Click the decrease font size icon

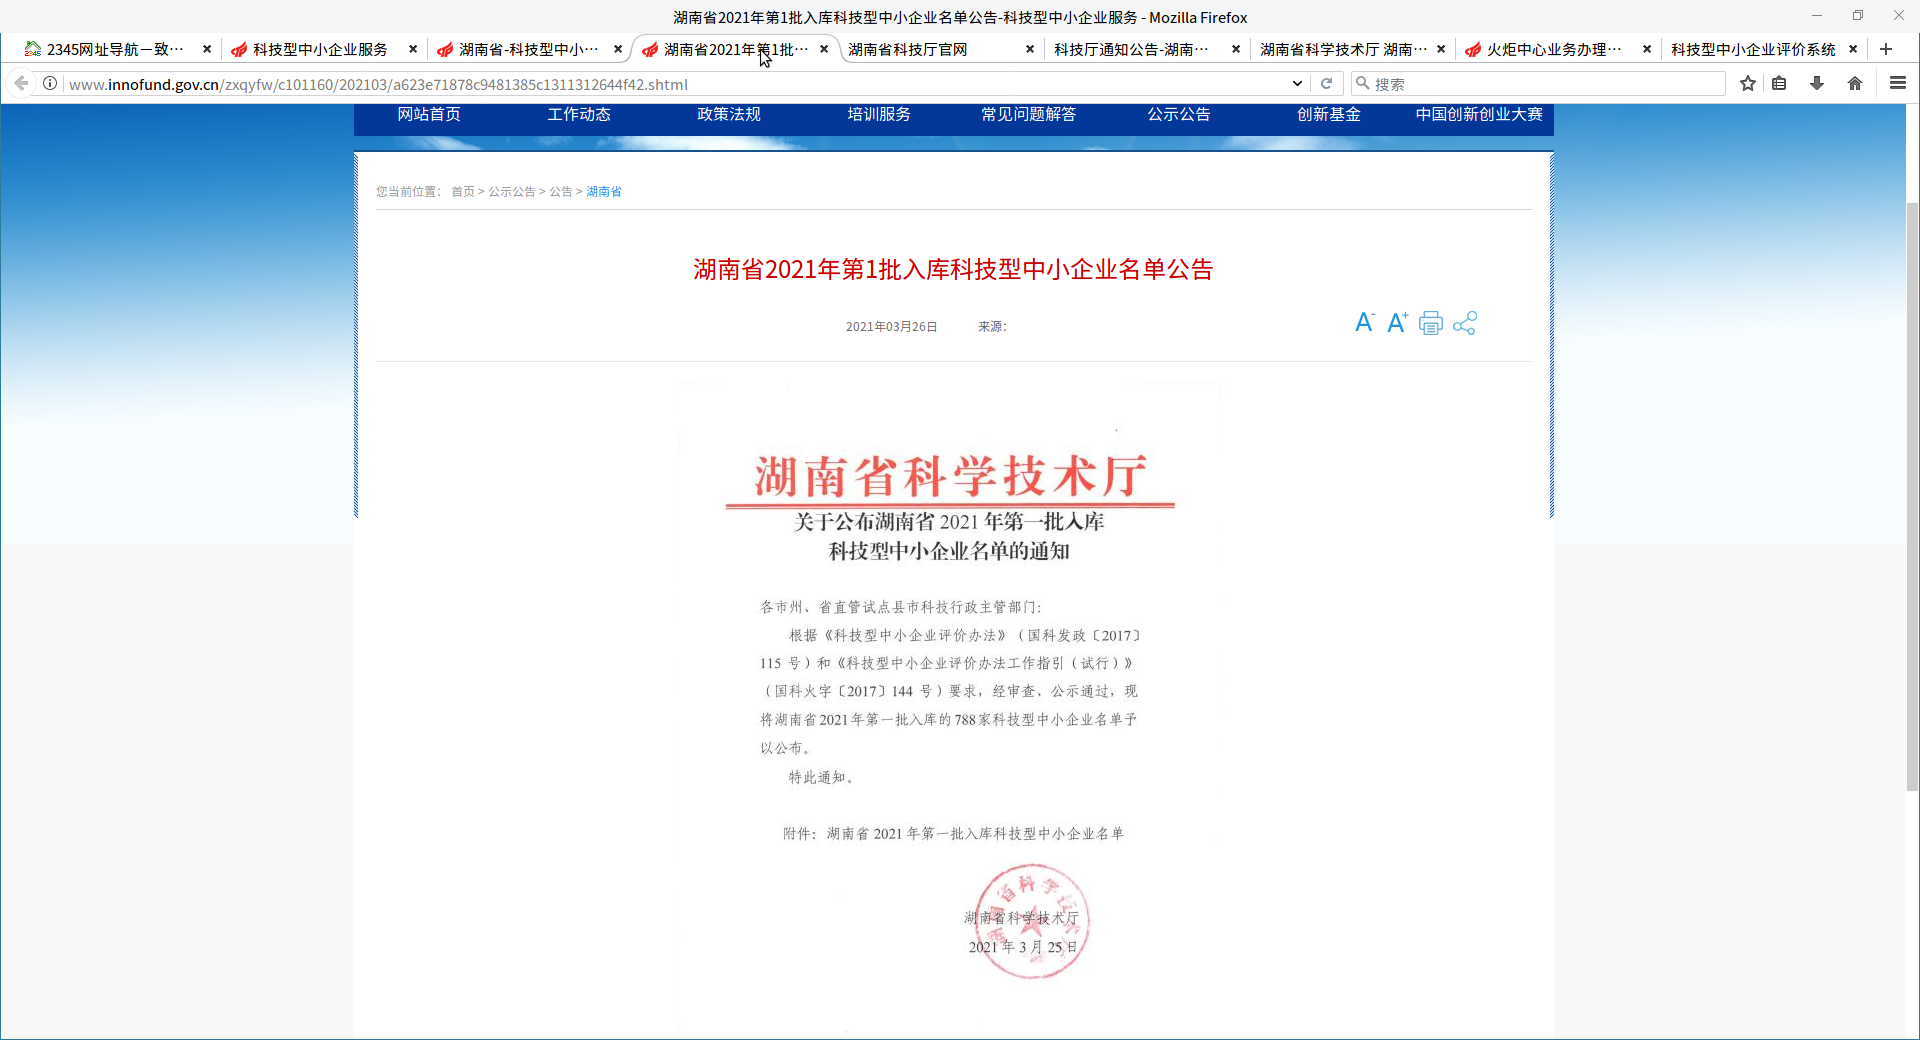1364,323
